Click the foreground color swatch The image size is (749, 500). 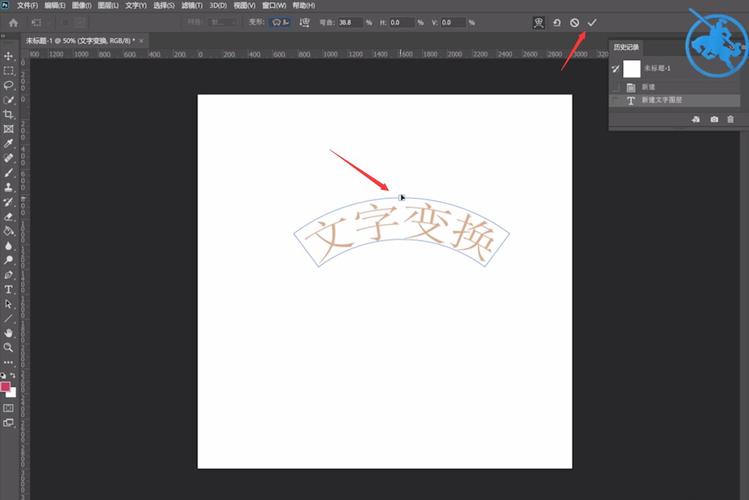(5, 386)
